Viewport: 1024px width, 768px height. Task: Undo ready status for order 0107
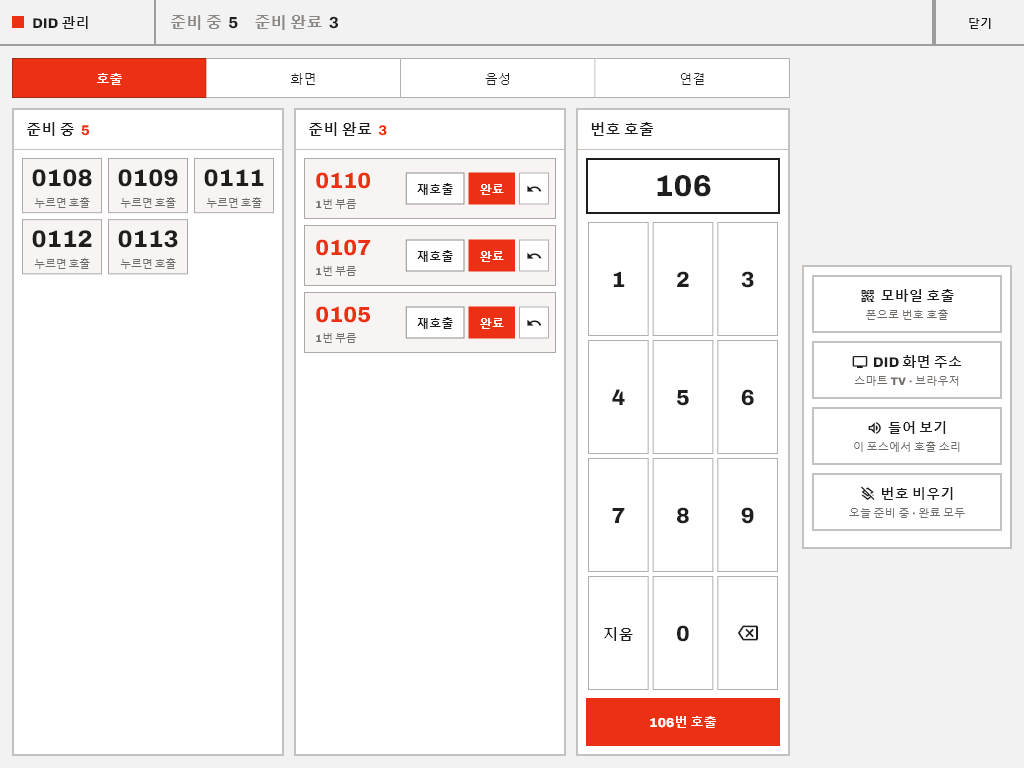534,255
